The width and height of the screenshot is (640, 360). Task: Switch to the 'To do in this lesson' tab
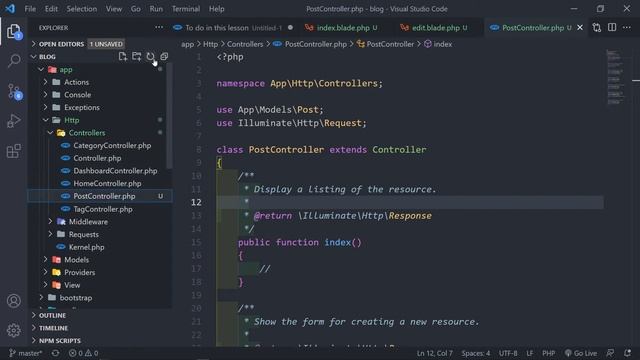tap(233, 27)
